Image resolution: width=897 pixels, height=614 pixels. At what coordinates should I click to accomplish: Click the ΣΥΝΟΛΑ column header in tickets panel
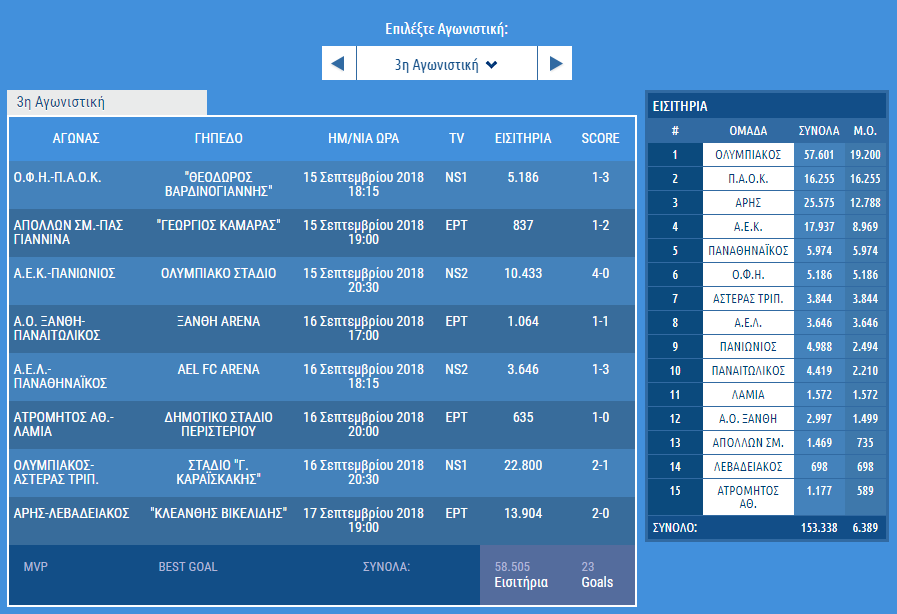click(818, 131)
